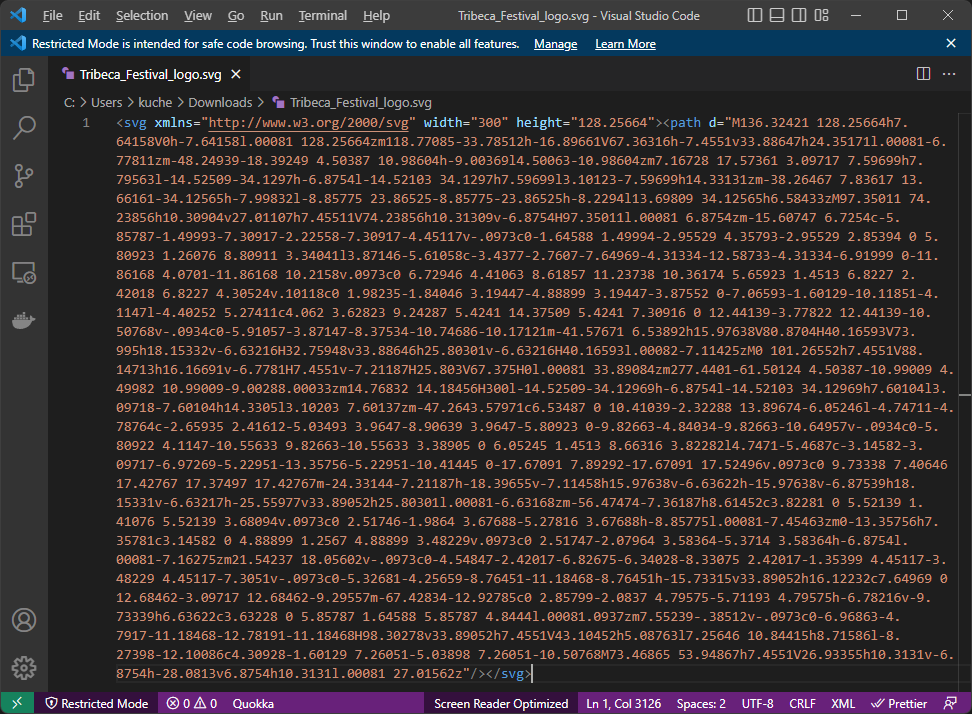The height and width of the screenshot is (714, 972).
Task: Click the Learn More link
Action: tap(625, 43)
